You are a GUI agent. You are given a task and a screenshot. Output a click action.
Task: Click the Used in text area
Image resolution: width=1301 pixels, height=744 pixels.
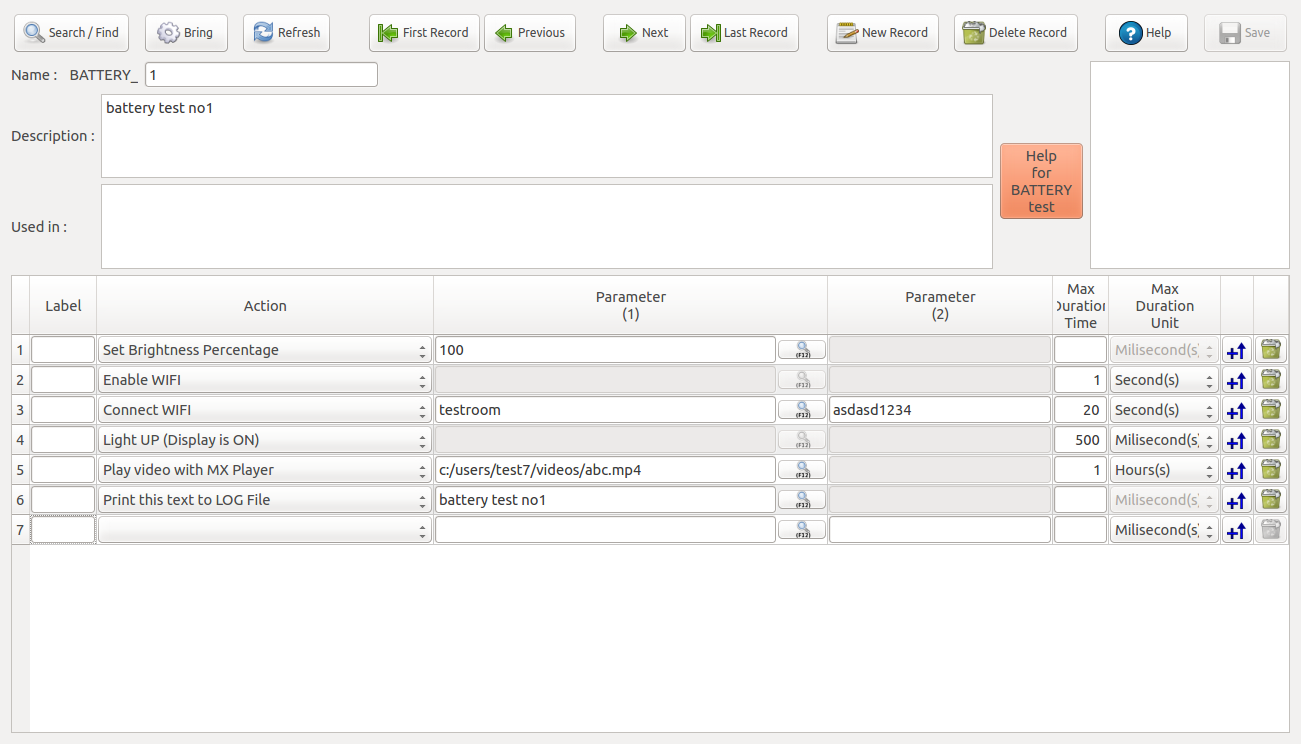547,227
